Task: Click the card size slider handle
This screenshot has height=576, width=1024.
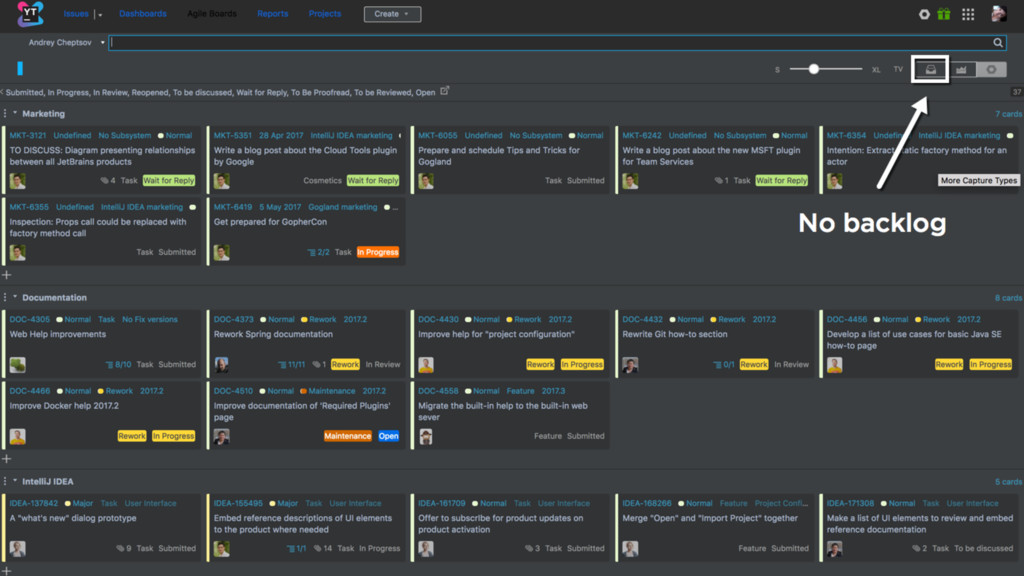Action: click(814, 69)
